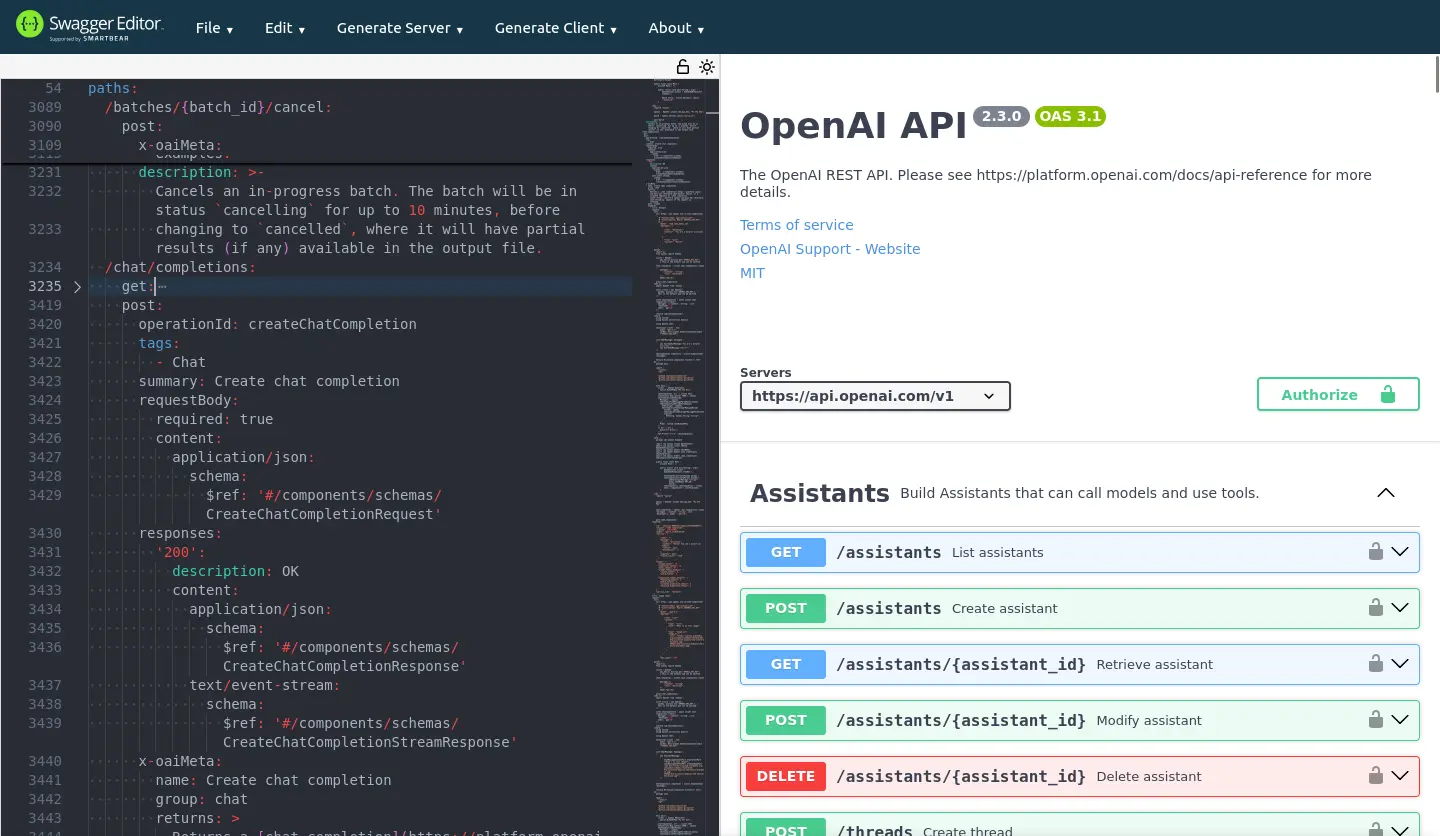Open the Terms of service link
The height and width of the screenshot is (836, 1440).
(796, 225)
